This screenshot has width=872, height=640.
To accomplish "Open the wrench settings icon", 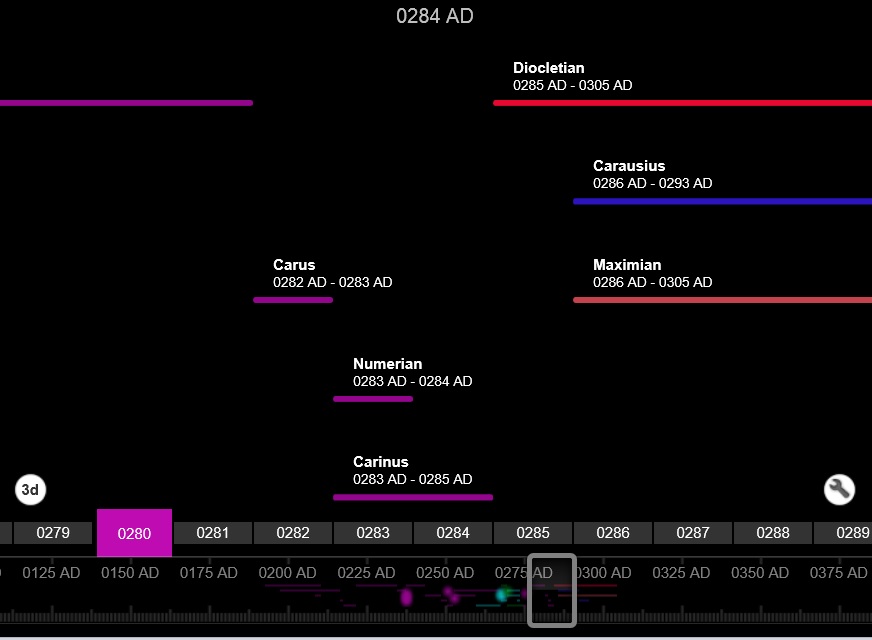I will click(x=839, y=489).
